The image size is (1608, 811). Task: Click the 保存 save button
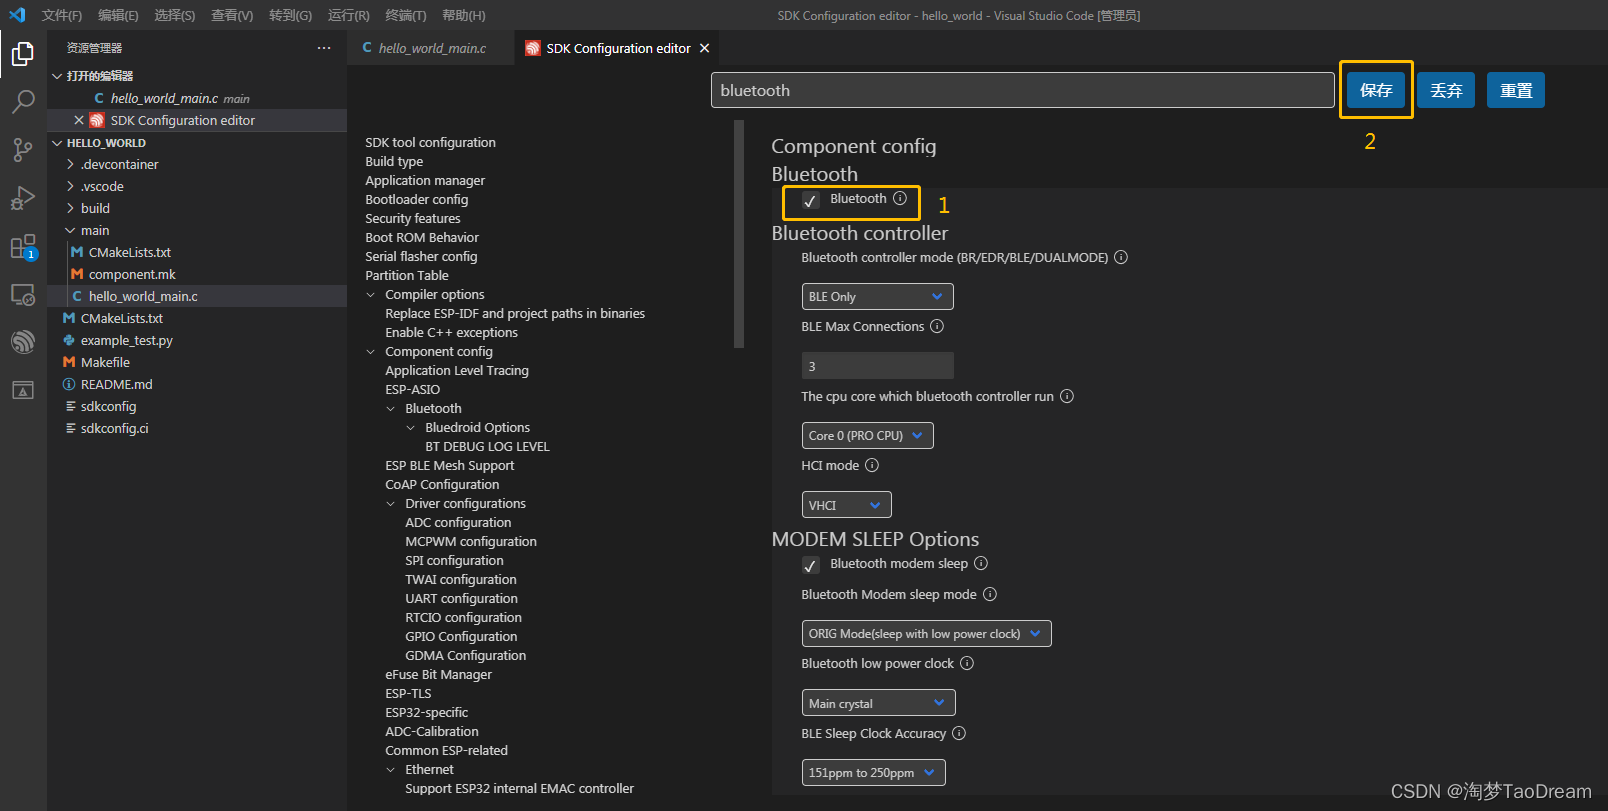(x=1376, y=90)
